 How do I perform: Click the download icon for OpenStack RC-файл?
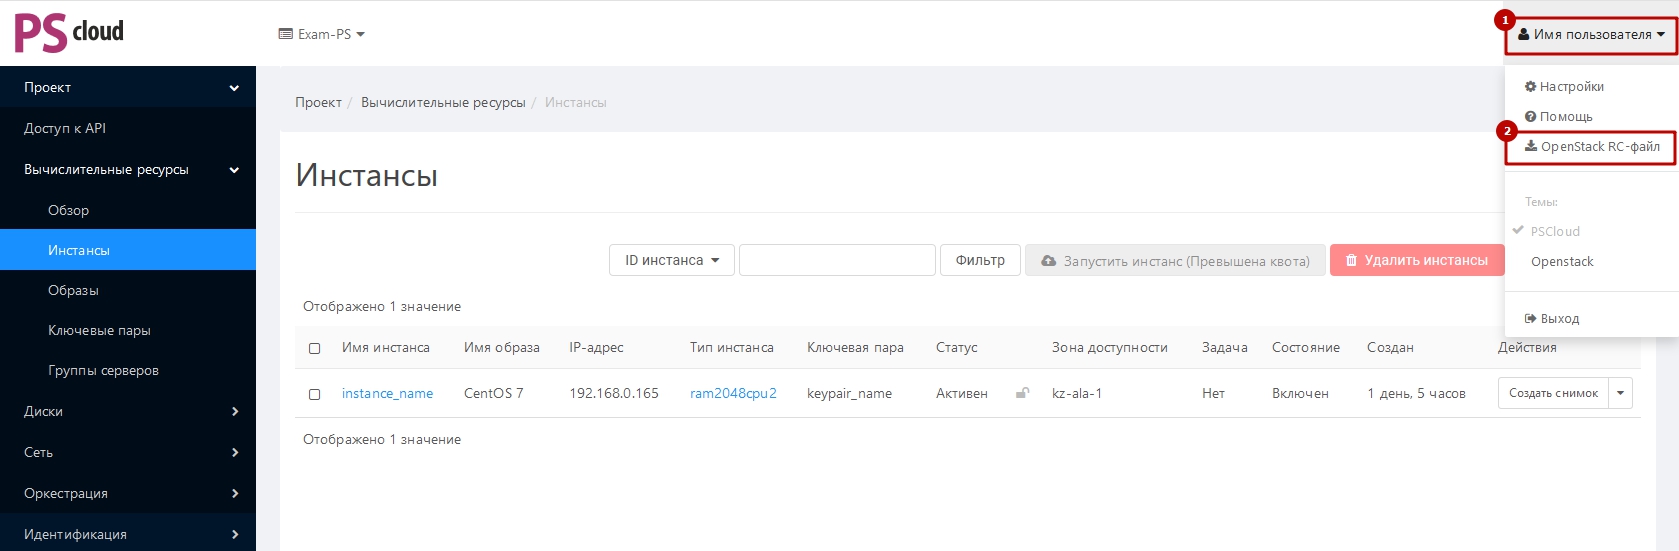1530,146
